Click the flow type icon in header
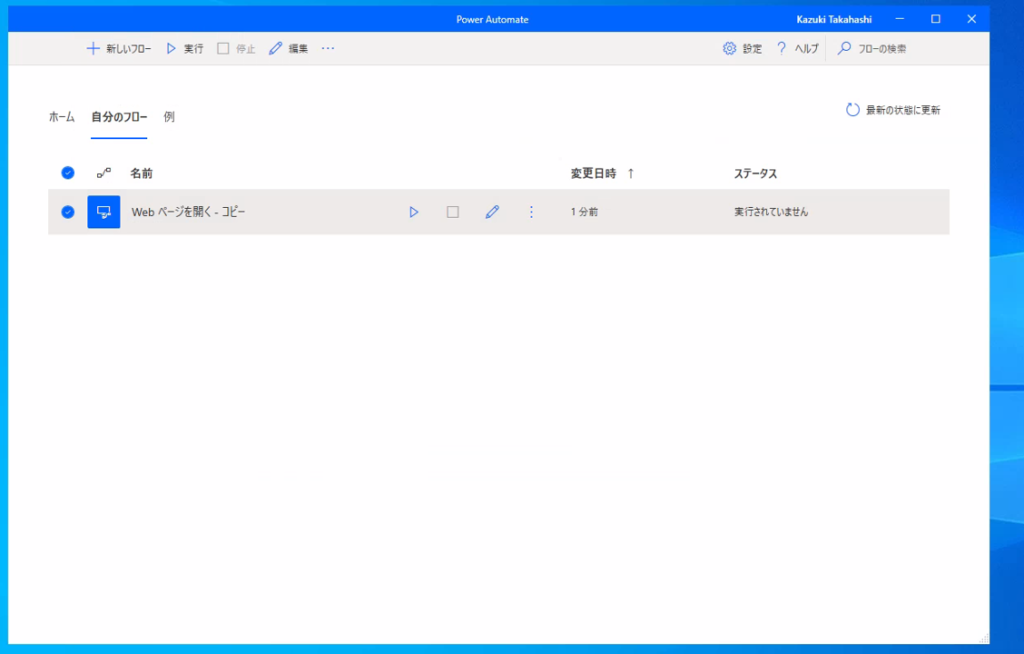The image size is (1024, 654). (x=104, y=173)
